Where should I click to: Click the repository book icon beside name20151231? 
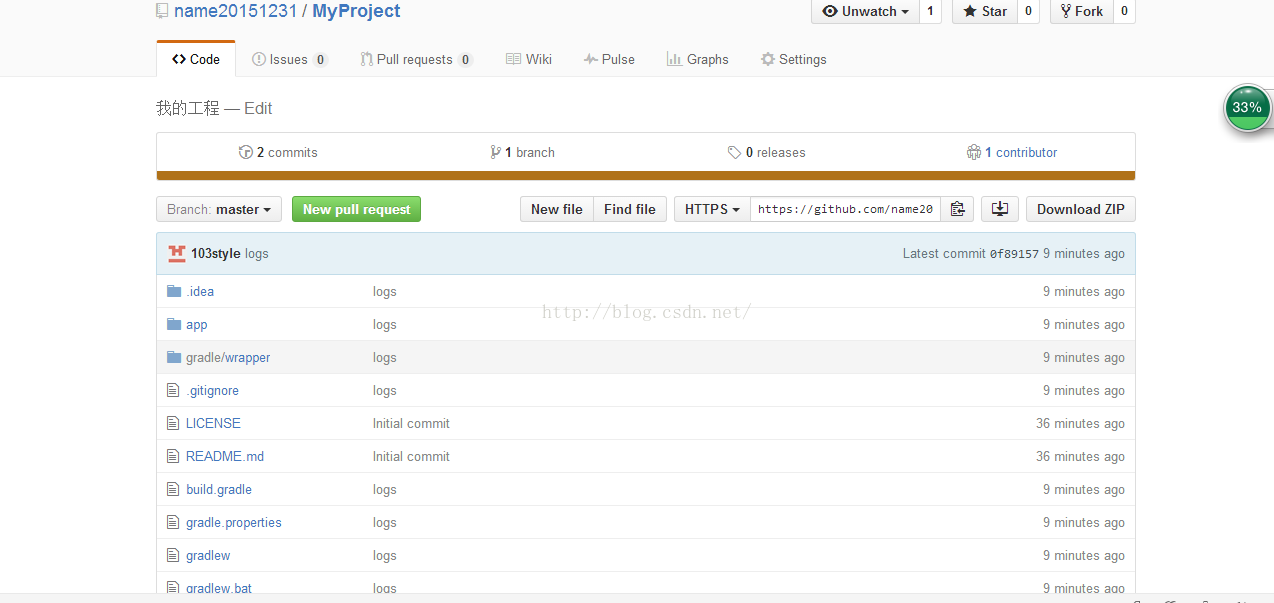[x=162, y=11]
